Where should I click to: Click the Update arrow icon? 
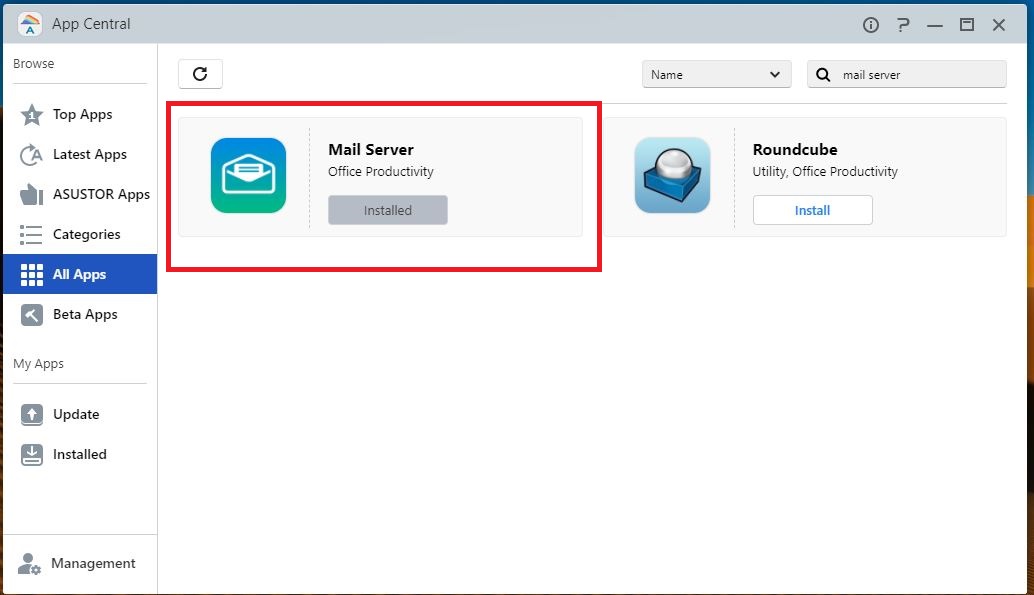click(32, 414)
